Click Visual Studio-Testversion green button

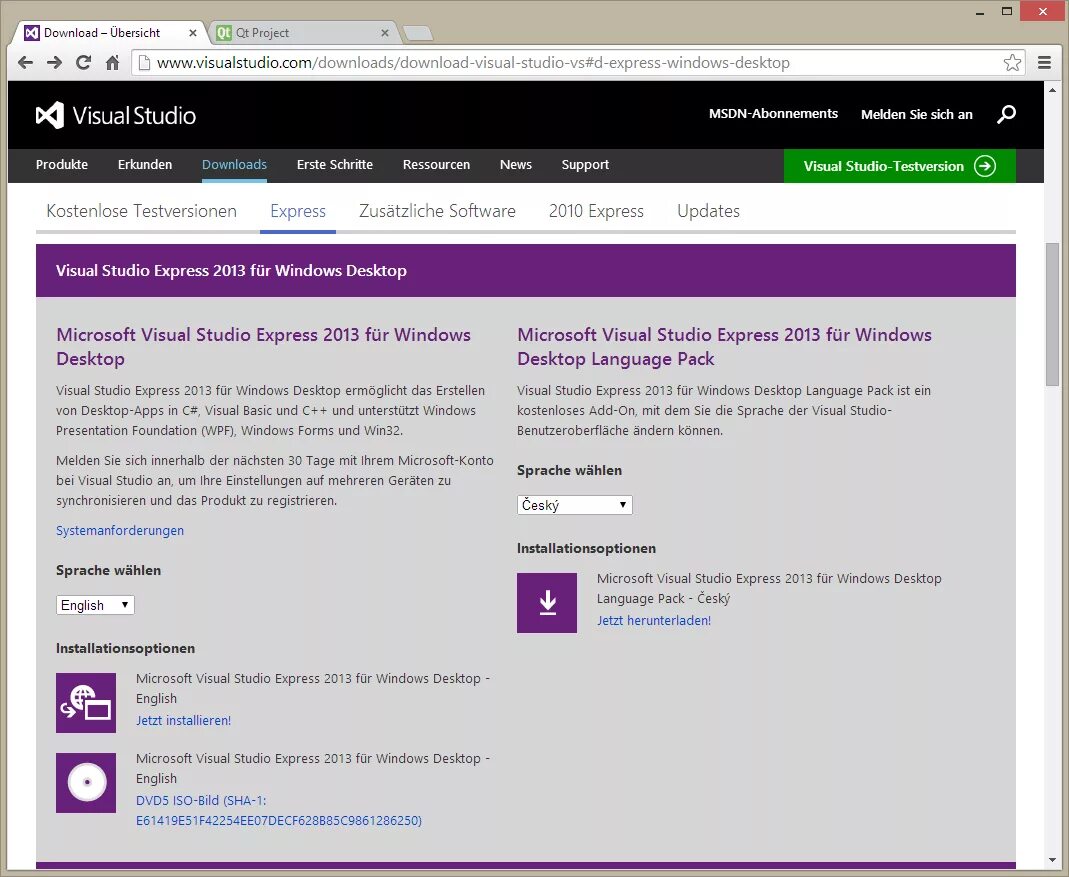tap(899, 166)
